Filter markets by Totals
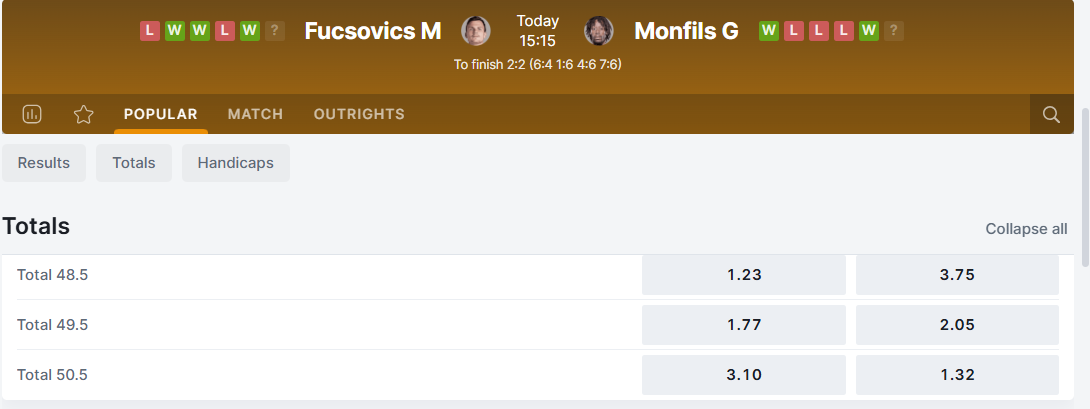1090x409 pixels. 134,163
